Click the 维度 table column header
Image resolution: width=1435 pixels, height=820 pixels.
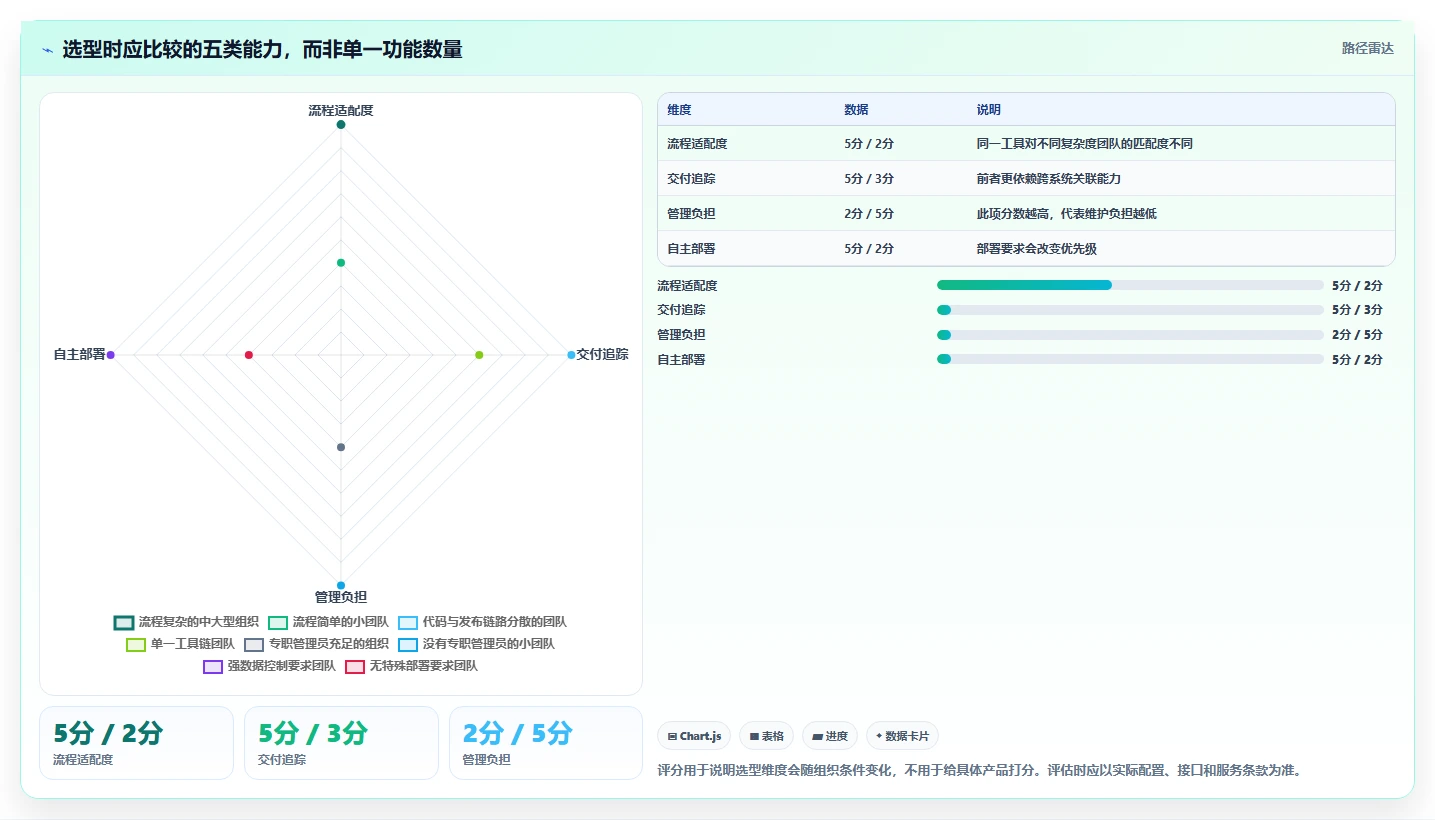pyautogui.click(x=680, y=110)
